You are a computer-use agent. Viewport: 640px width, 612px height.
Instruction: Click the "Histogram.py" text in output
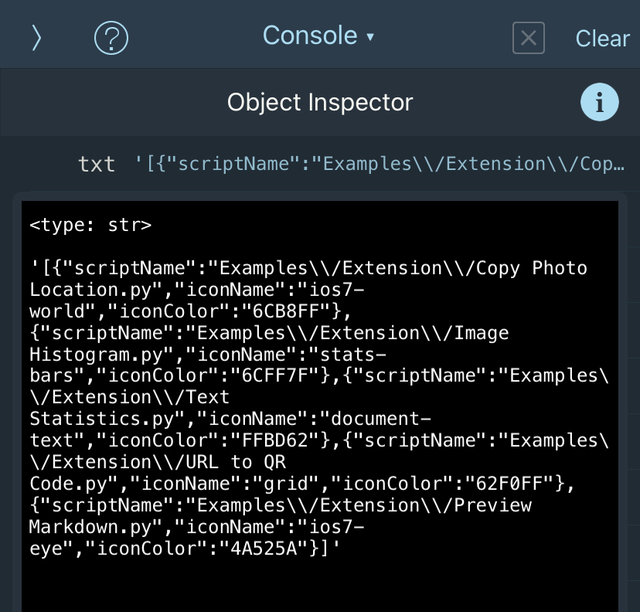tap(96, 354)
